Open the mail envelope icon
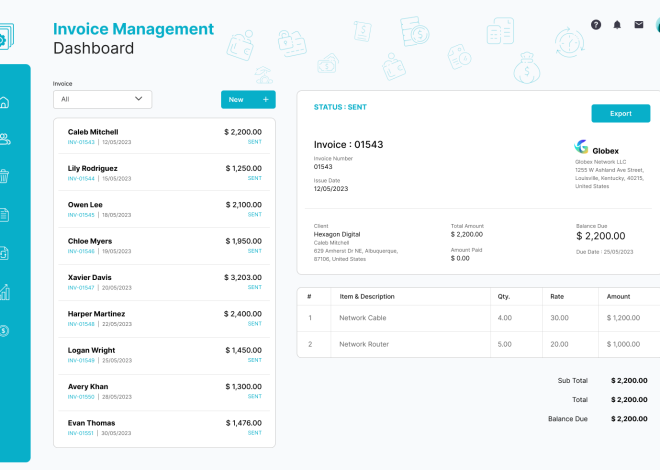 click(x=639, y=25)
